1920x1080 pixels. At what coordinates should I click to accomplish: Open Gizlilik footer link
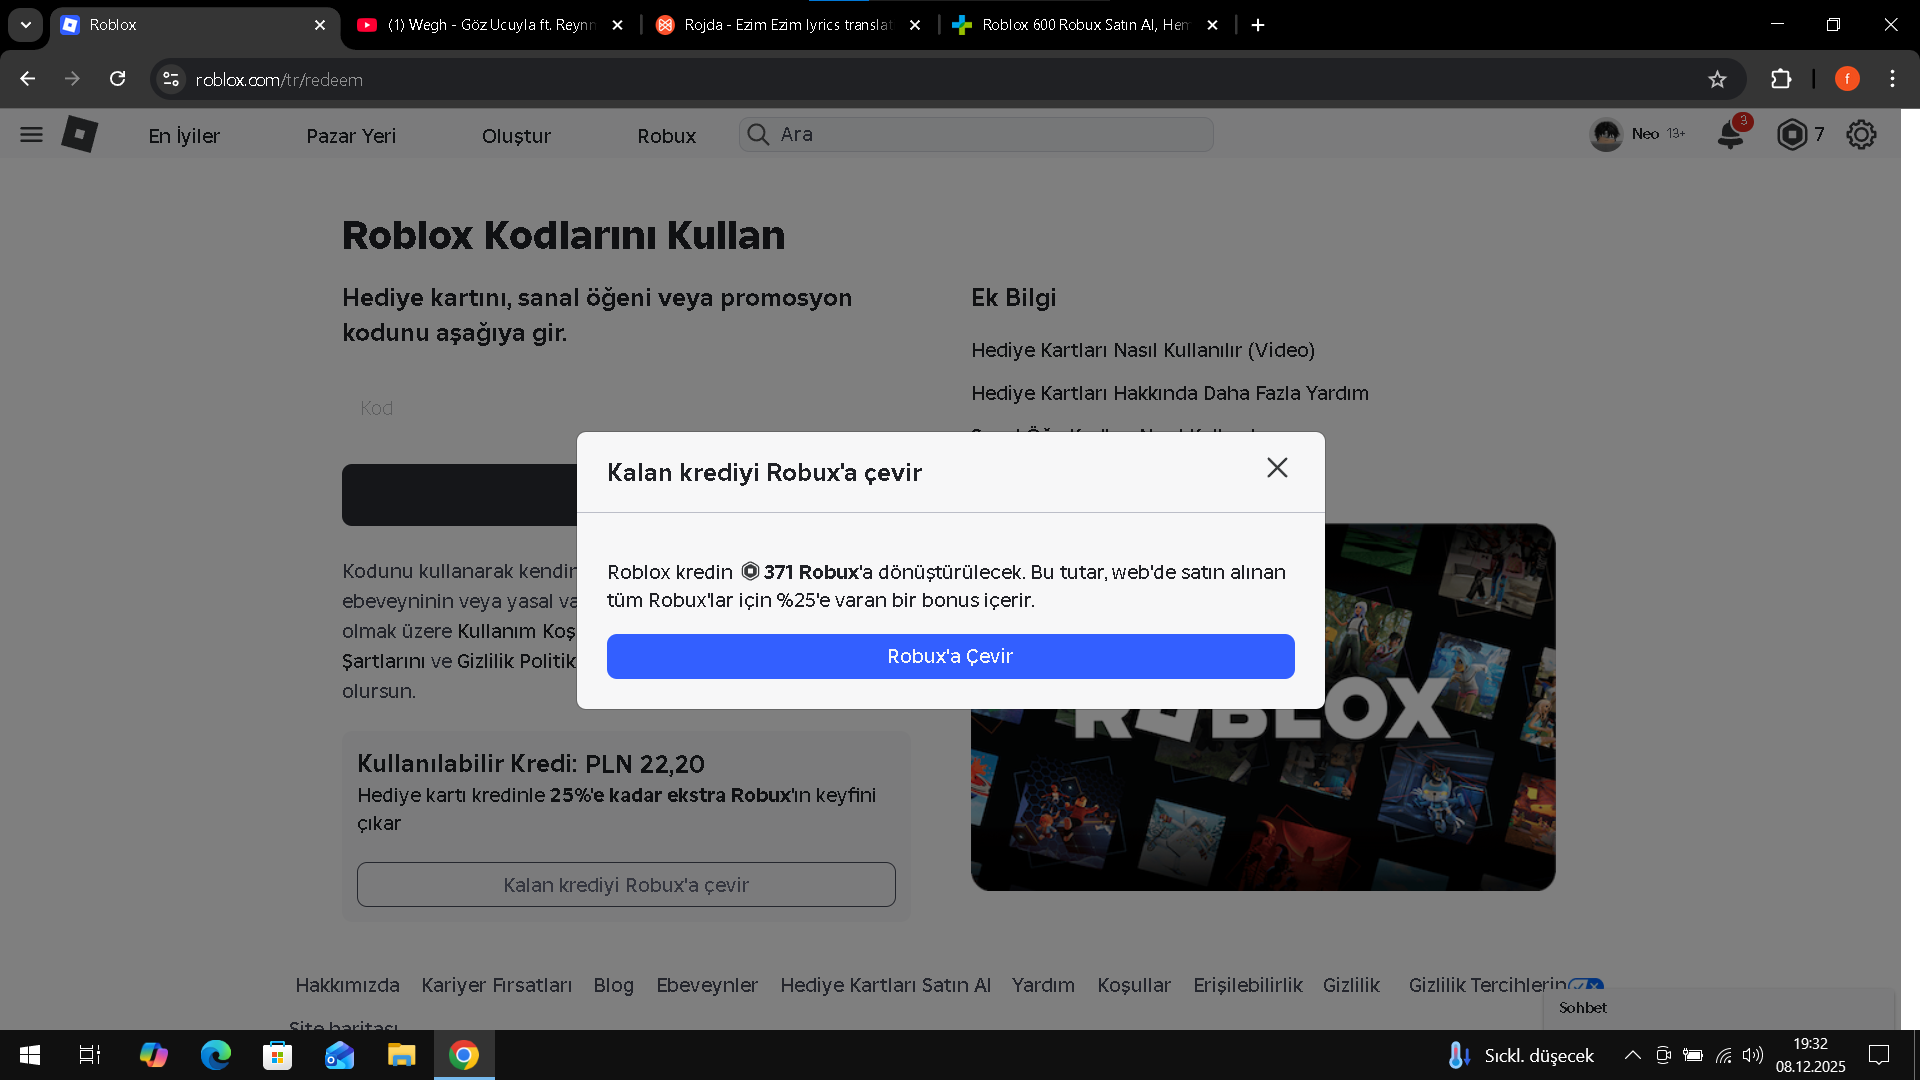[x=1351, y=985]
